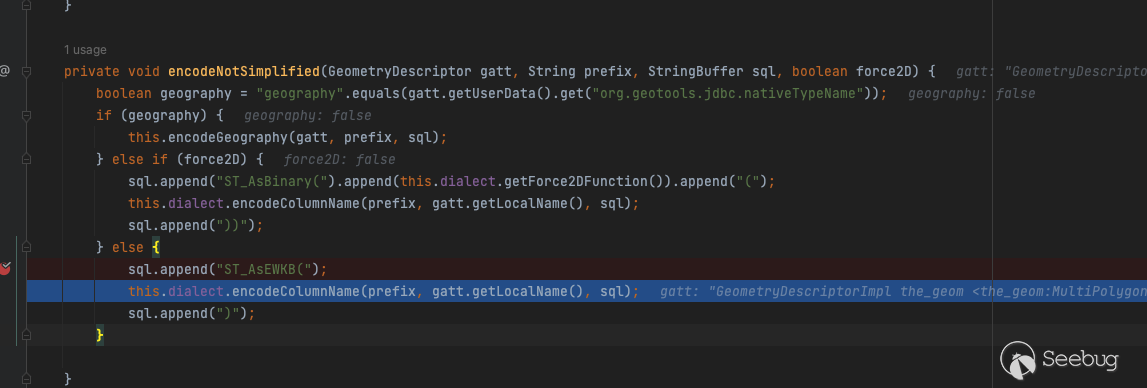Click the "force2D: false" inline debug value
The image size is (1147, 388).
click(x=339, y=160)
